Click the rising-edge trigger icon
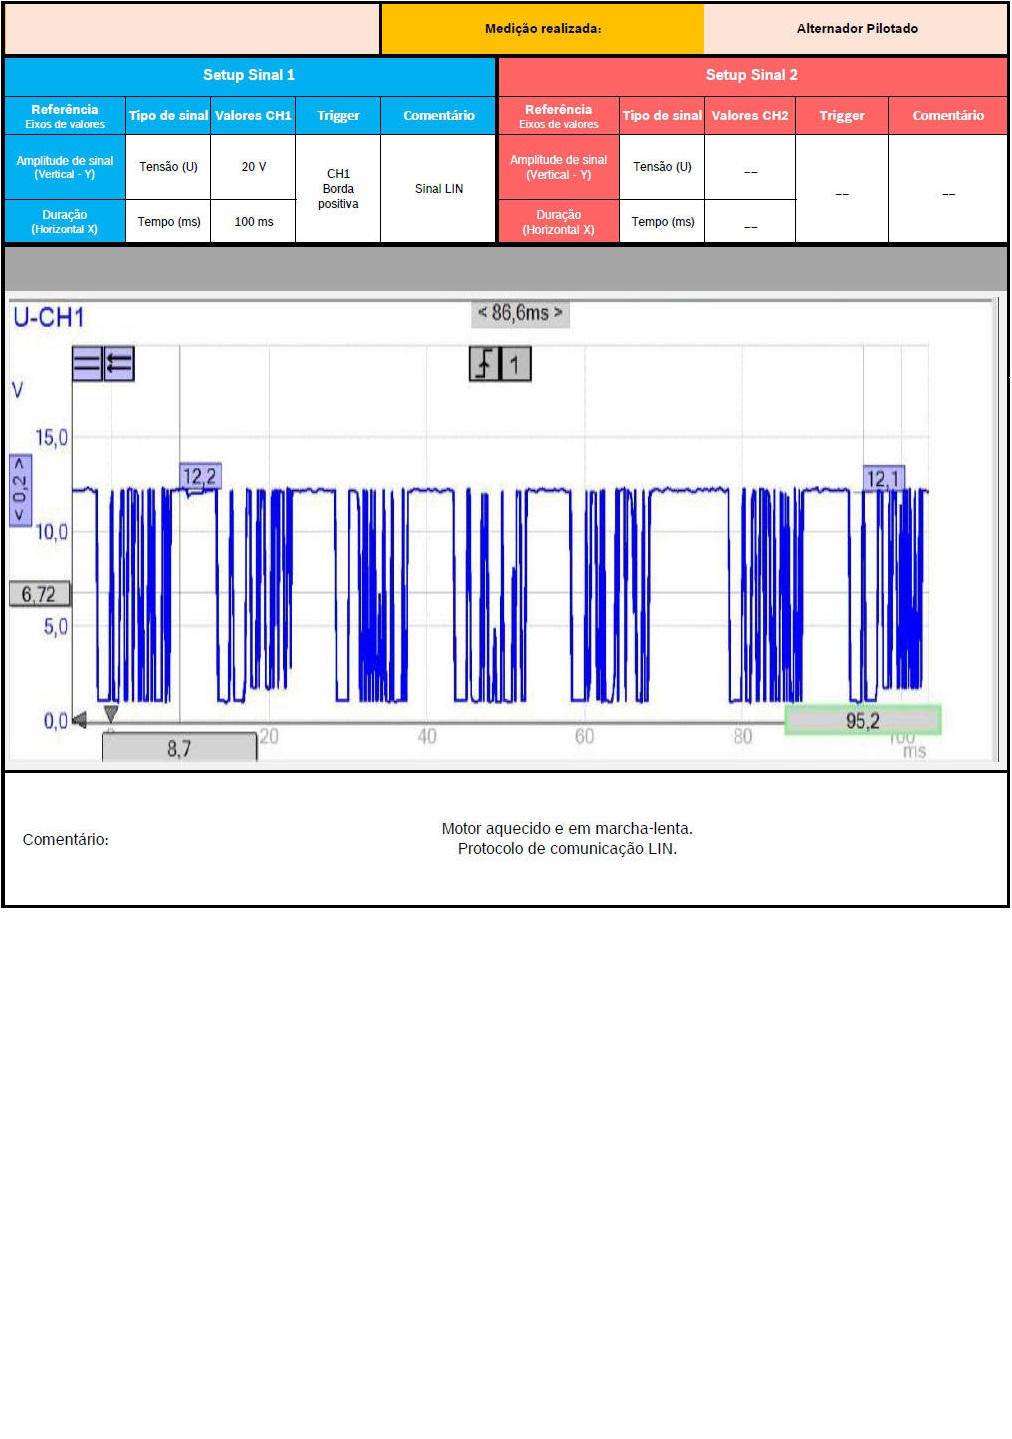Image resolution: width=1012 pixels, height=1439 pixels. click(484, 364)
